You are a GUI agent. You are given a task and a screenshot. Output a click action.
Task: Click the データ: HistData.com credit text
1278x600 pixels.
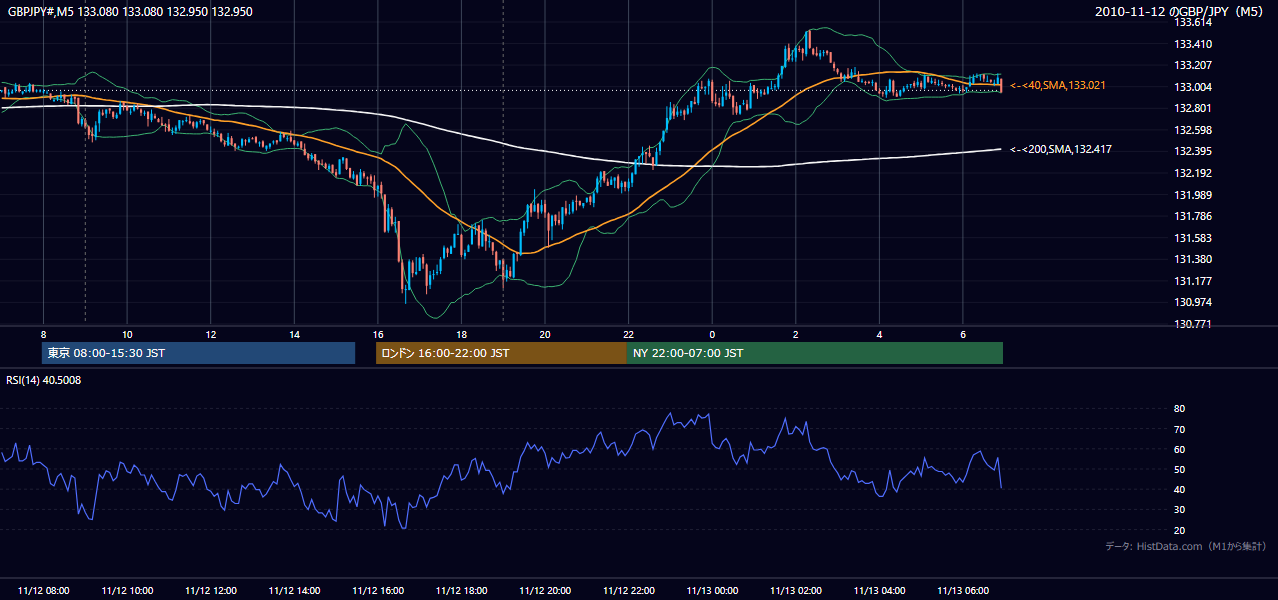pyautogui.click(x=1186, y=546)
